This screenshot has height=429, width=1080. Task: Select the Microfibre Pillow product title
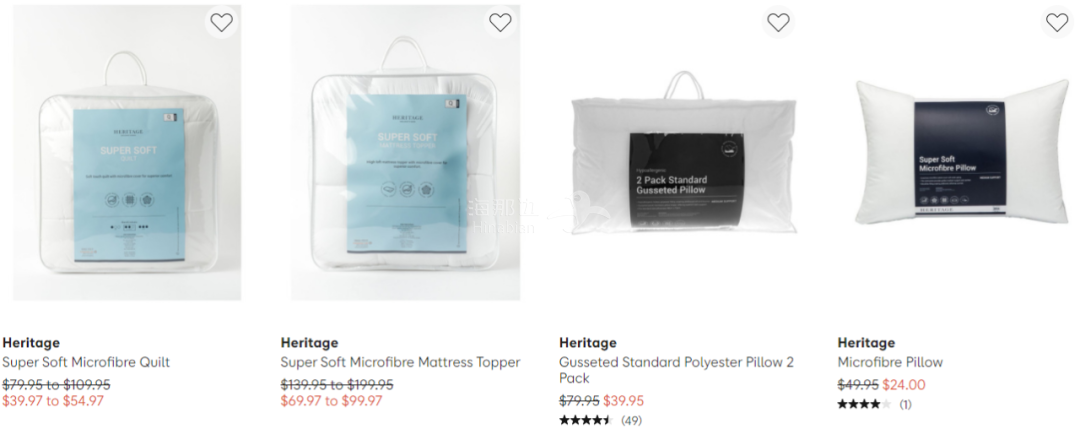click(x=890, y=362)
